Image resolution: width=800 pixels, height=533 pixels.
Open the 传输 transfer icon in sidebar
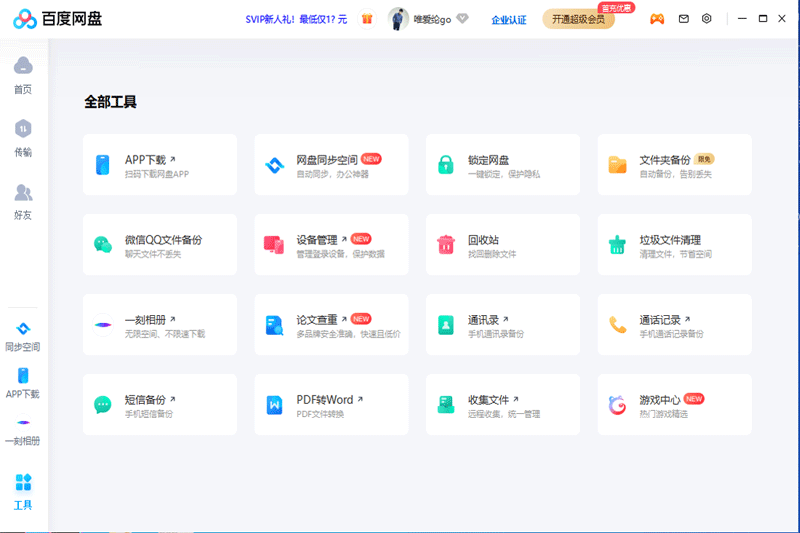click(23, 129)
